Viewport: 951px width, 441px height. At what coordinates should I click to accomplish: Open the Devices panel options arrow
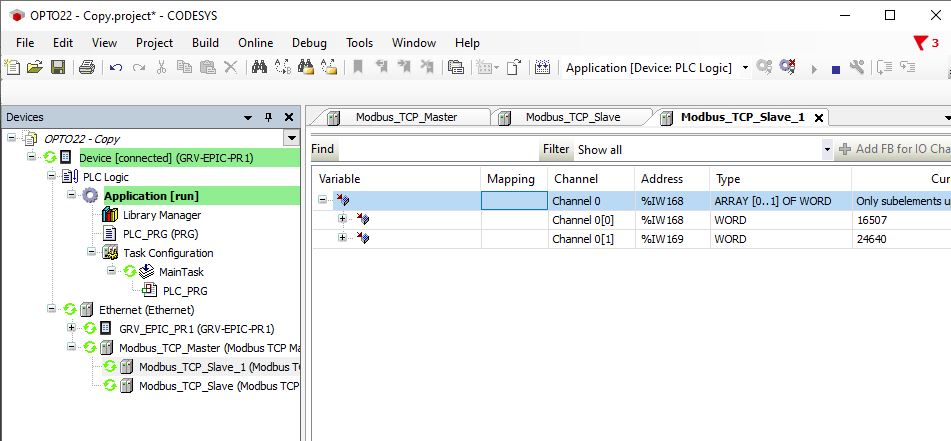[247, 118]
